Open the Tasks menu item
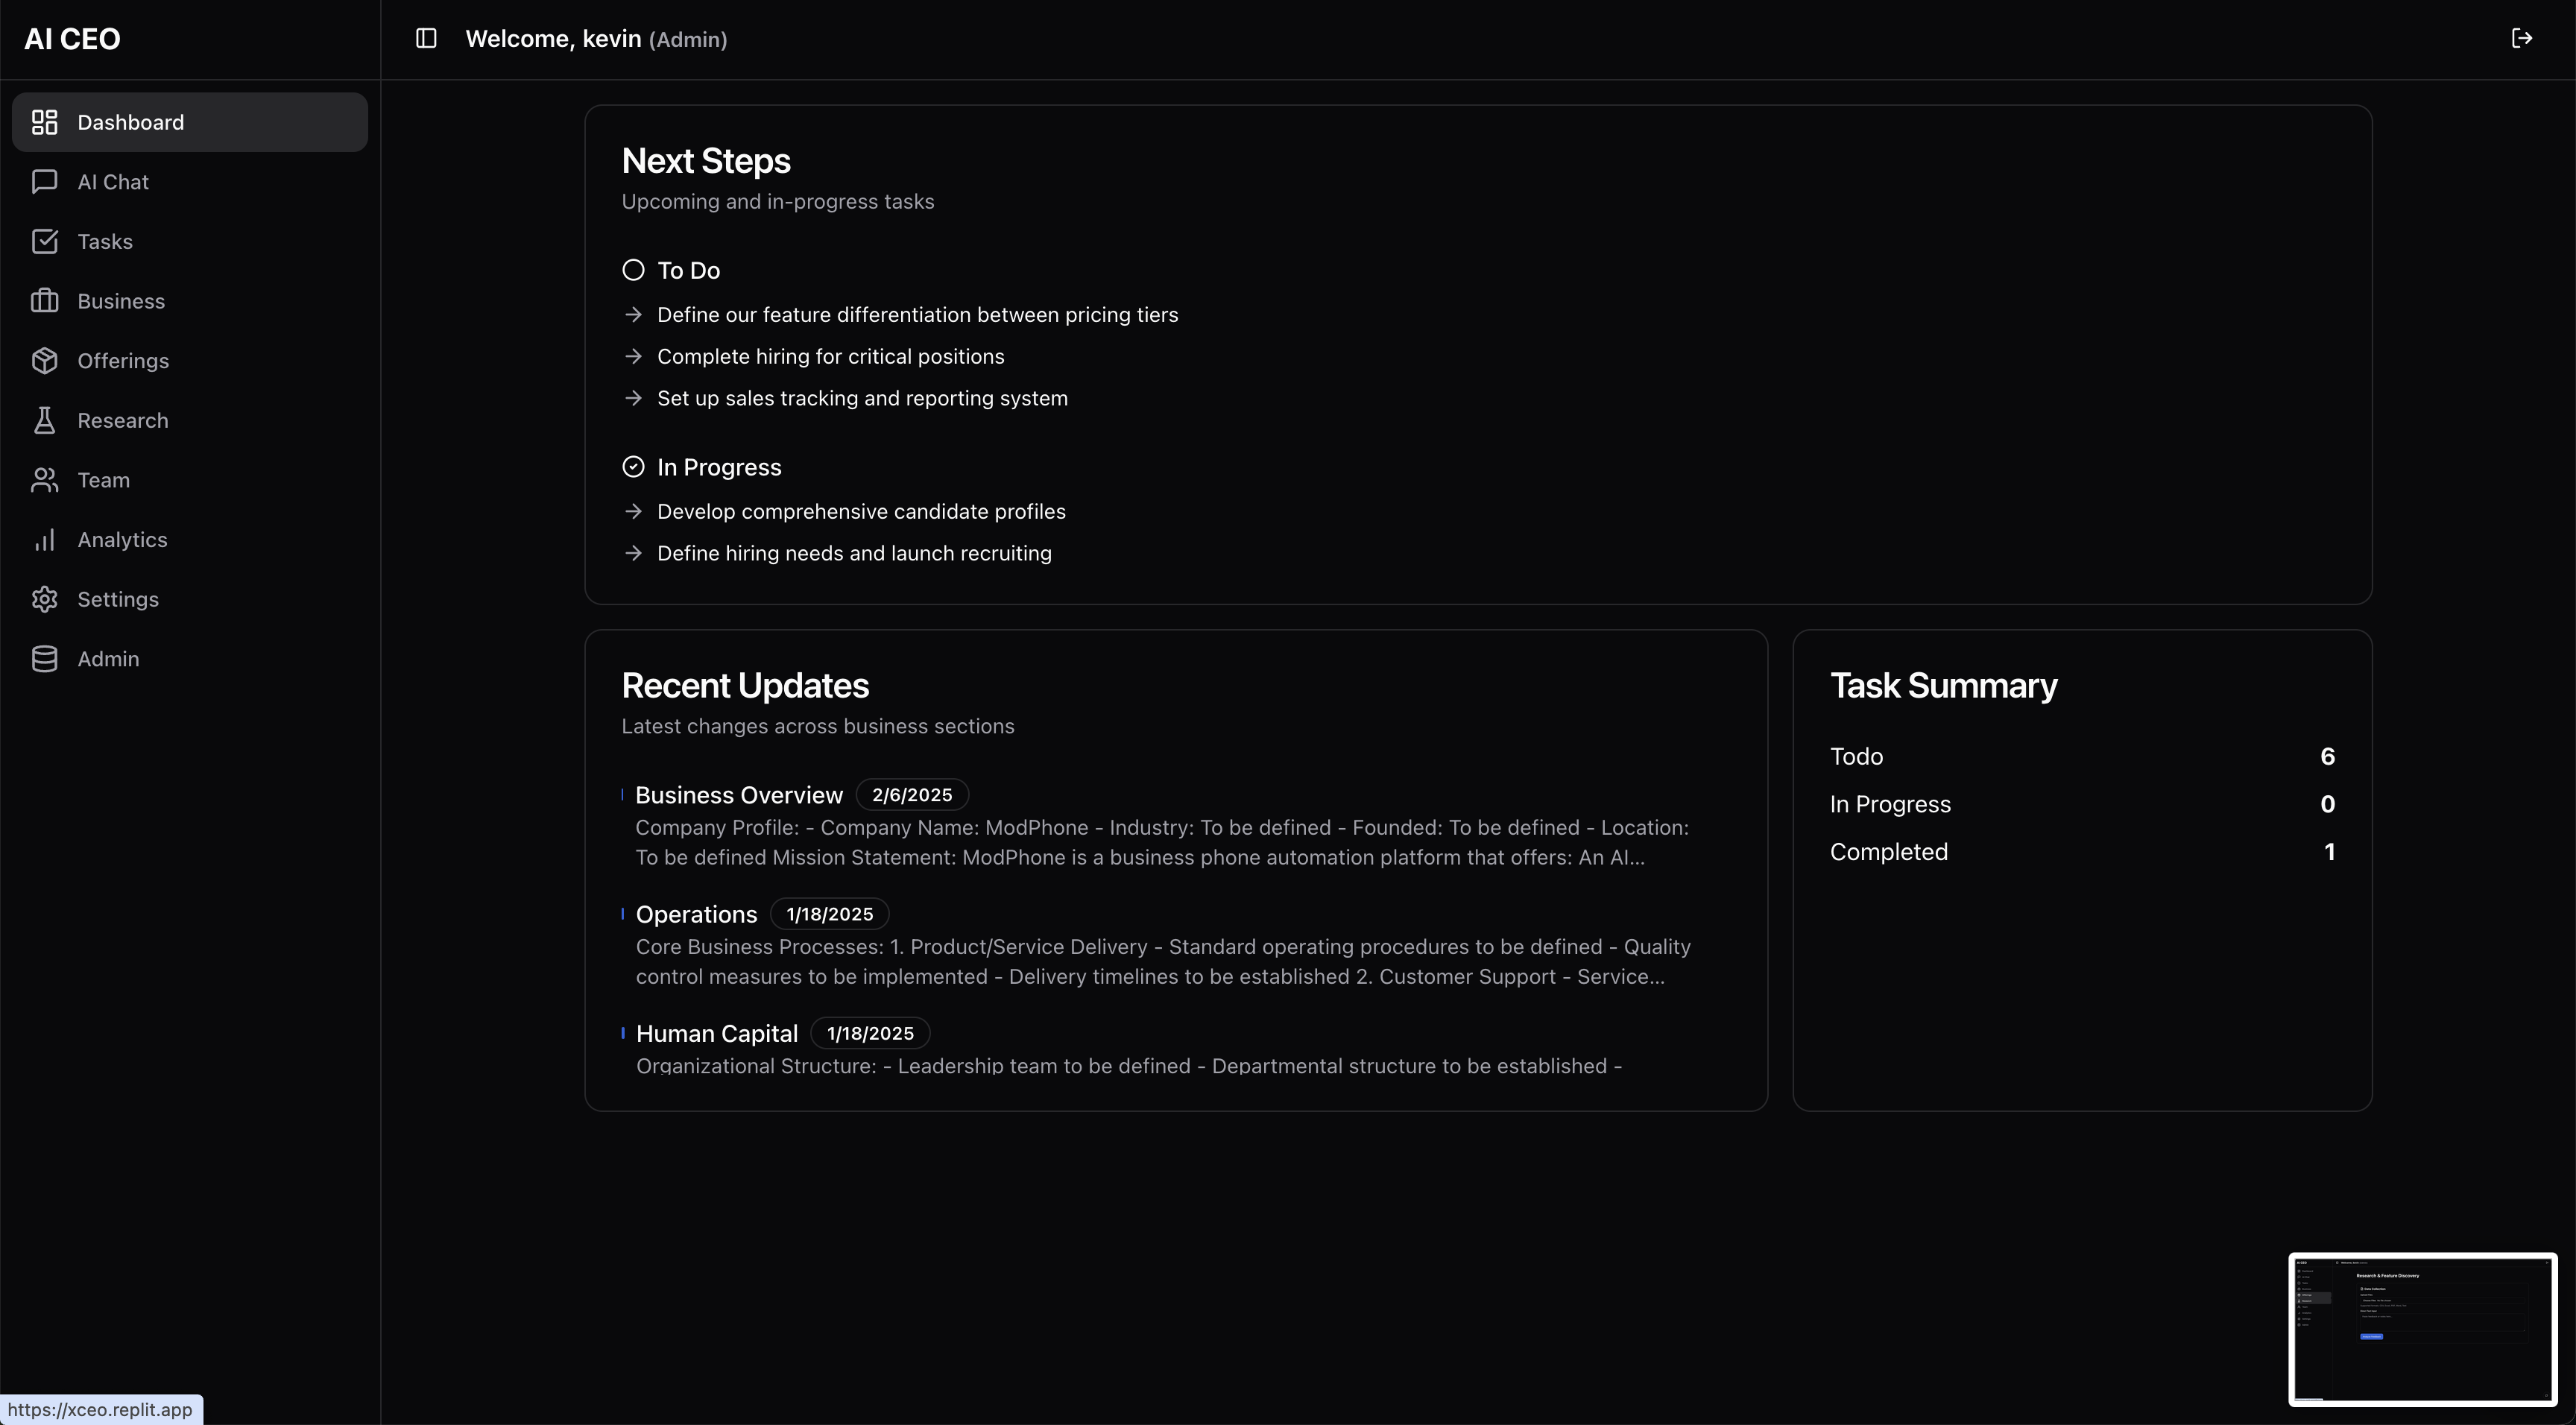 (x=104, y=242)
